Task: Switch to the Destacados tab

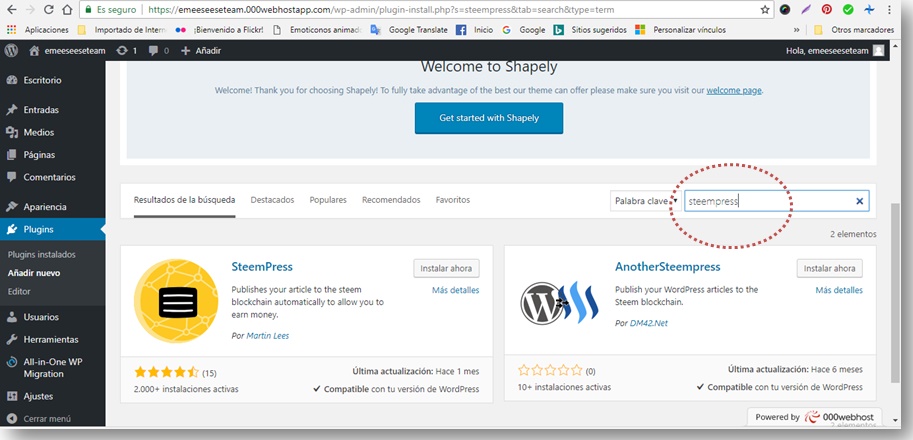Action: 273,200
